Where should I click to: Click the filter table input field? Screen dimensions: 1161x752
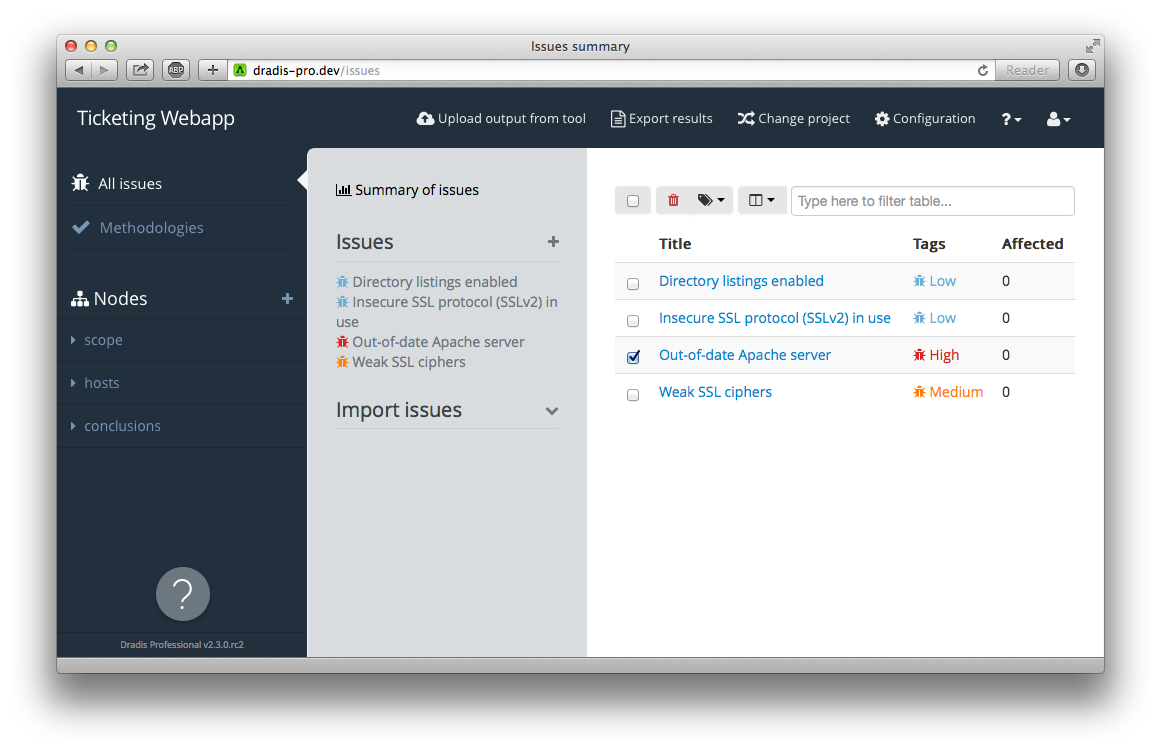pos(932,201)
